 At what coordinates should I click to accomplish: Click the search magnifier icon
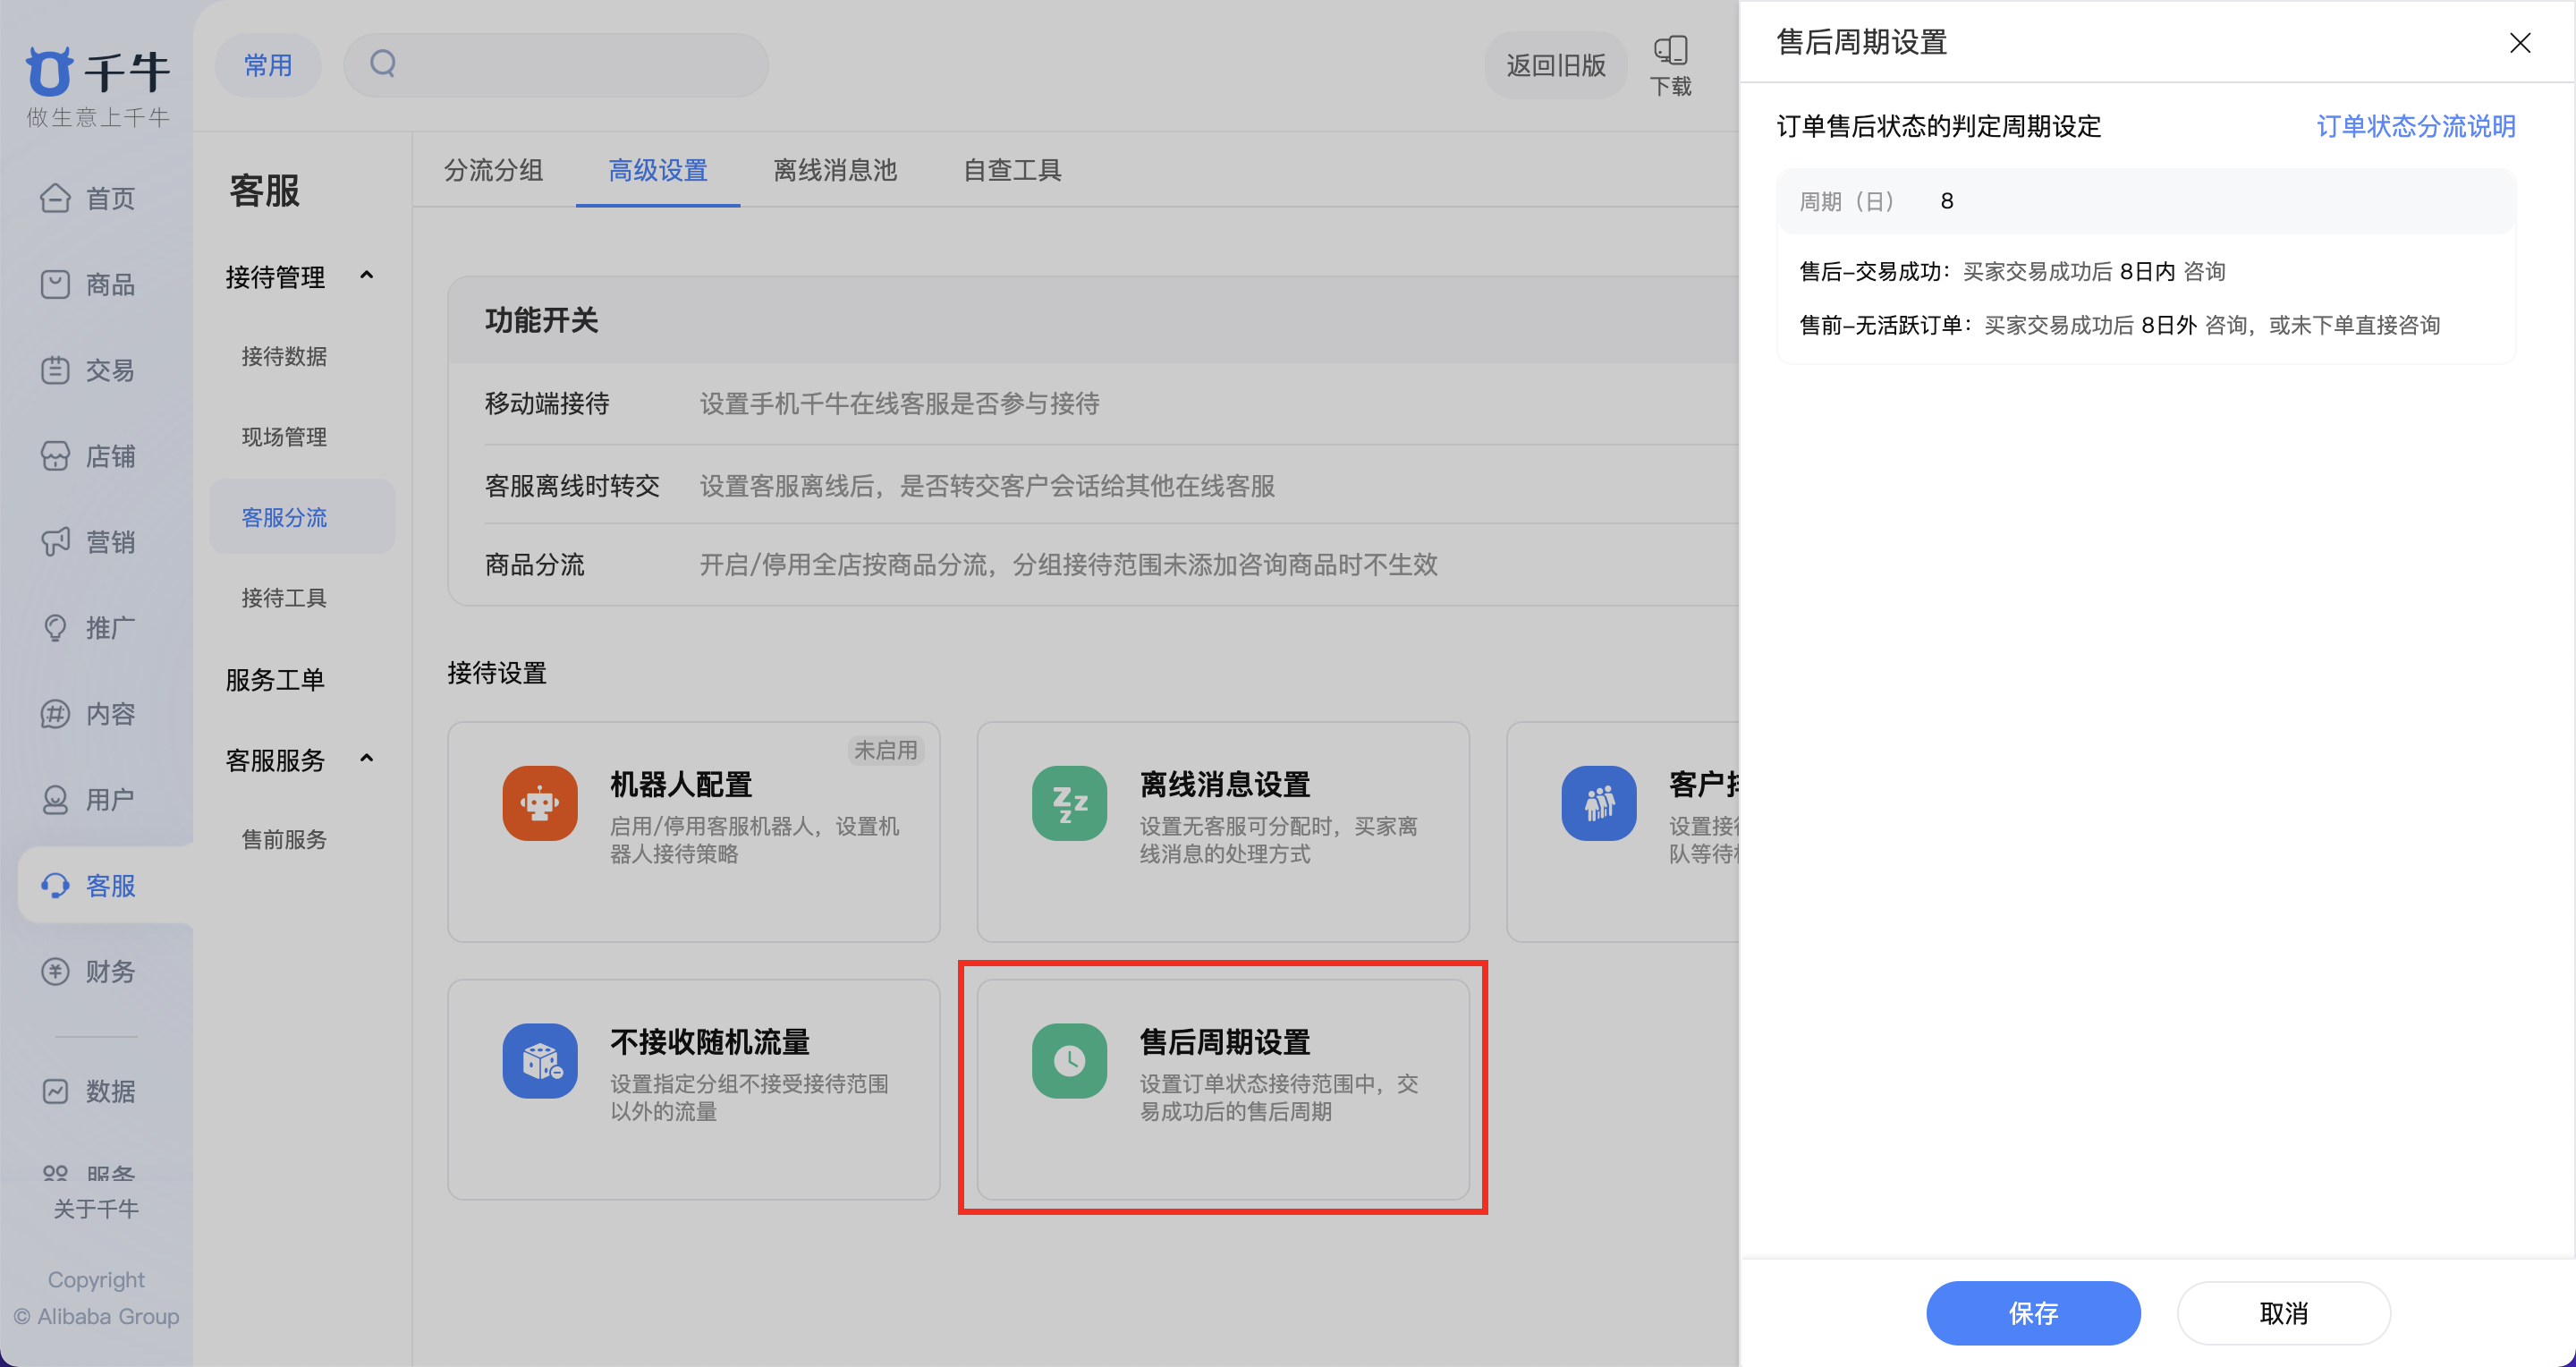tap(383, 64)
